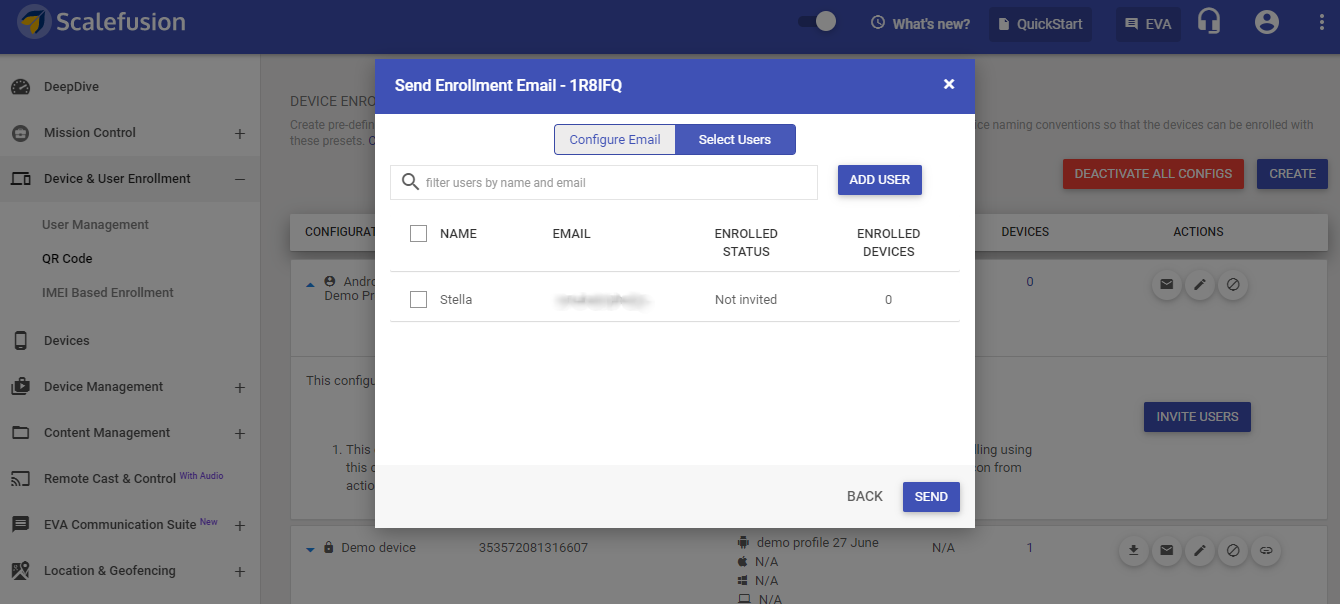Click email icon in Demo device row
1340x604 pixels.
pyautogui.click(x=1166, y=550)
